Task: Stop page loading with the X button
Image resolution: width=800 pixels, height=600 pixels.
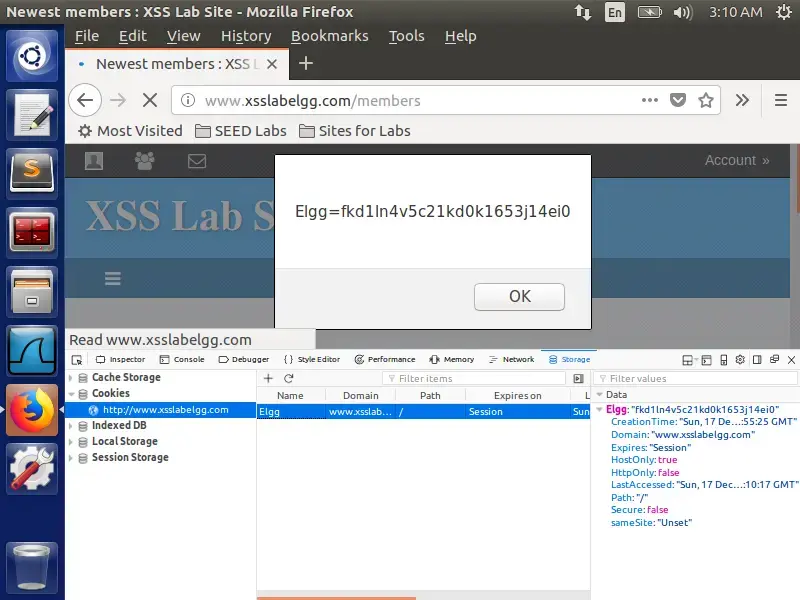Action: (x=150, y=100)
